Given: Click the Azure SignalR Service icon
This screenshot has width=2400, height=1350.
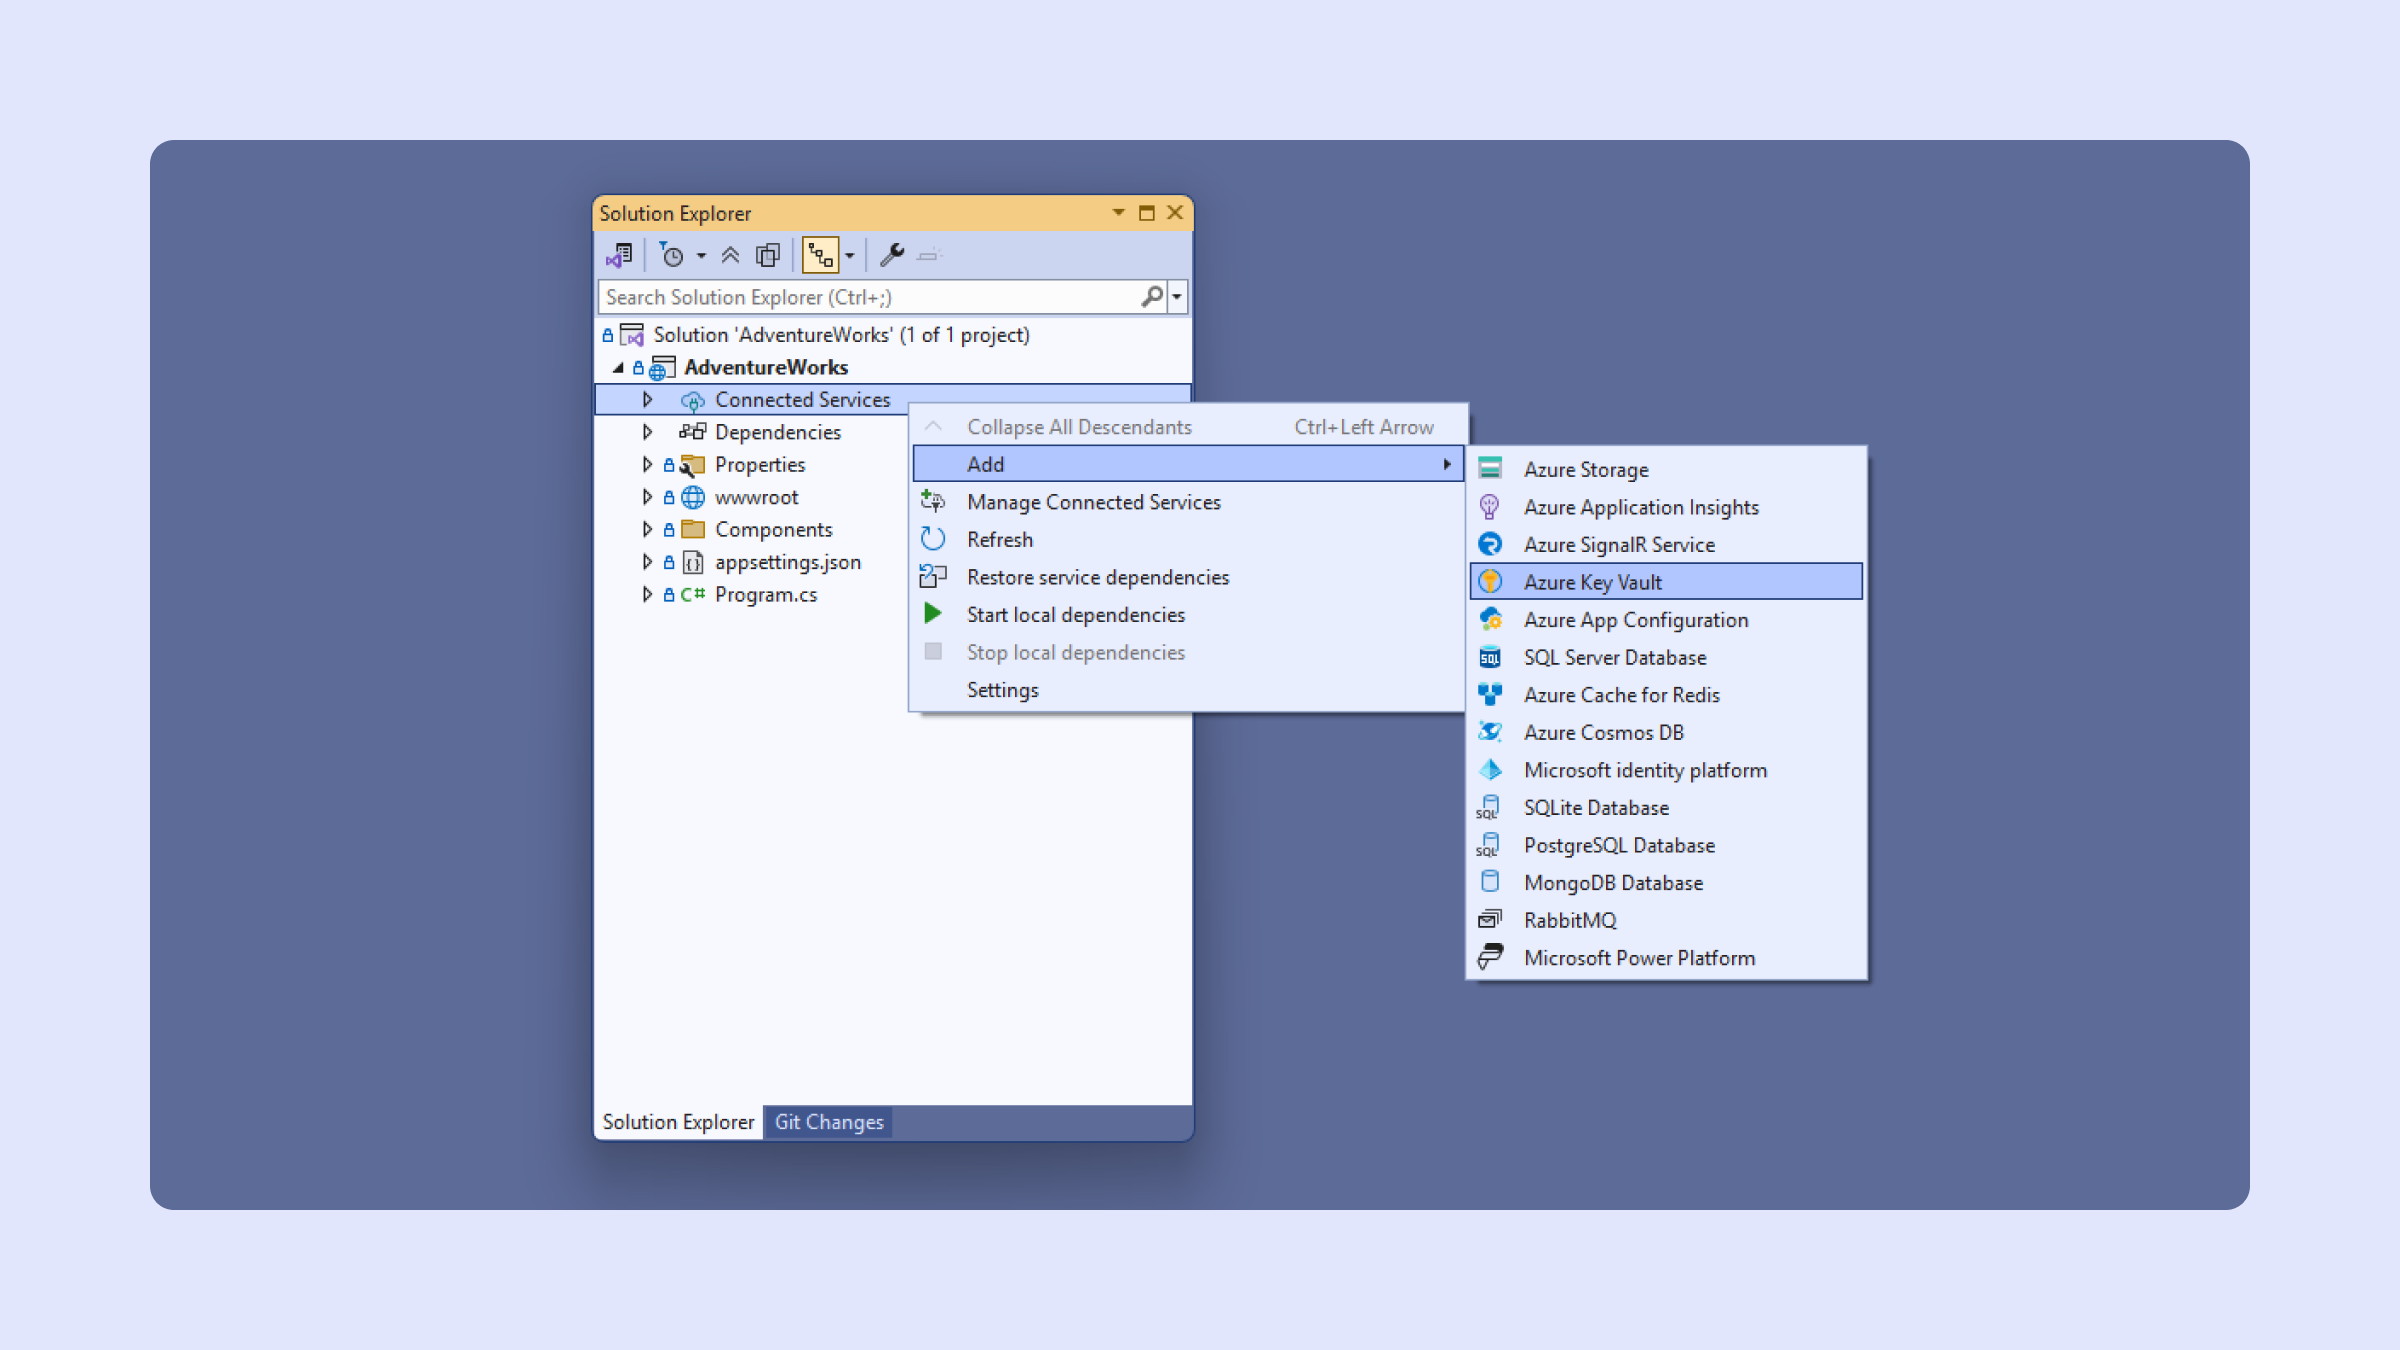Looking at the screenshot, I should [x=1489, y=544].
